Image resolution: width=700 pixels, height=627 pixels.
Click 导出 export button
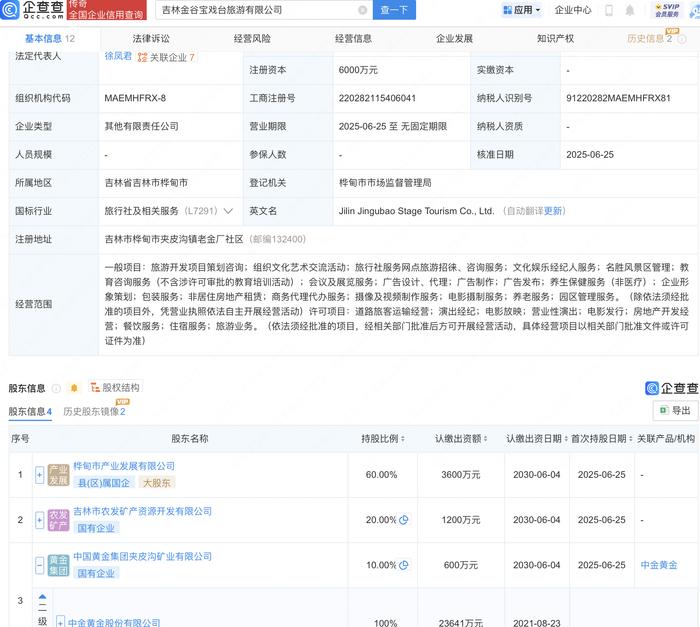(675, 410)
